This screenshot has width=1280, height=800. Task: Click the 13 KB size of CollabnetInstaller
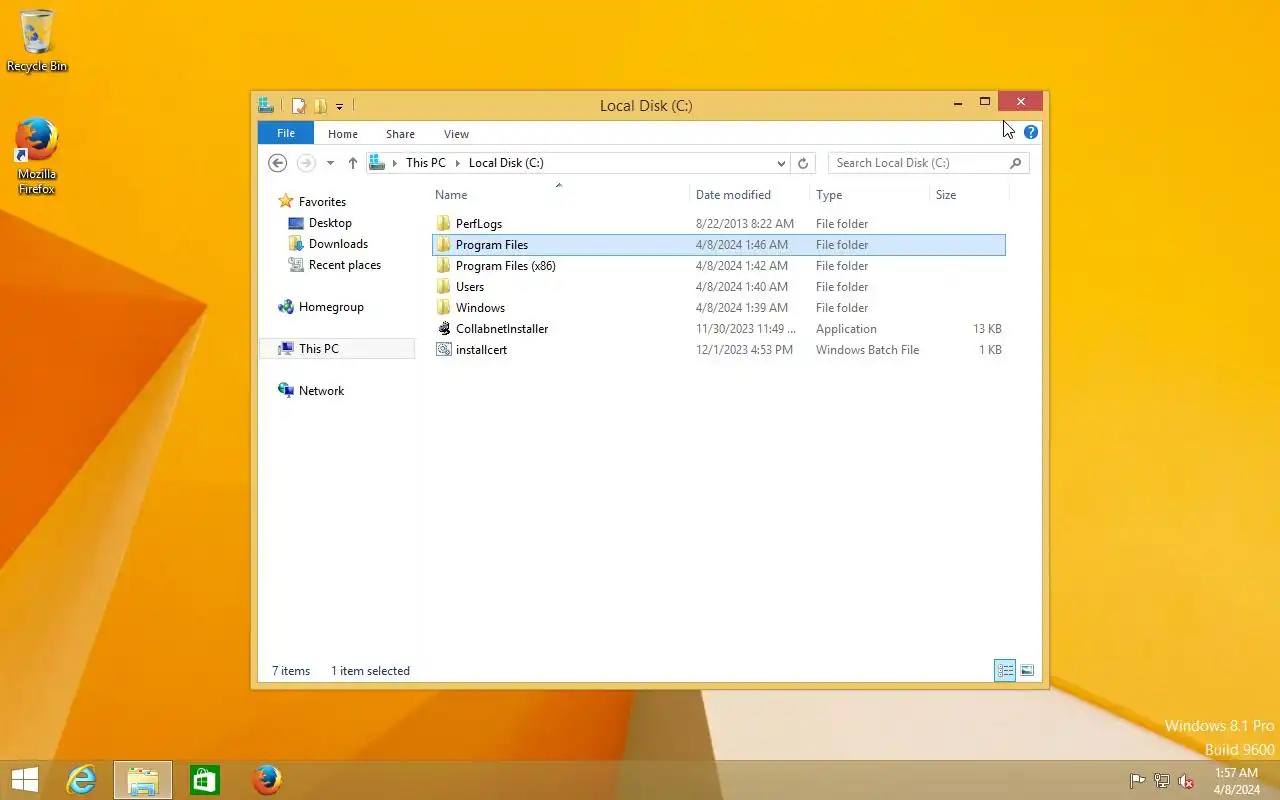(x=987, y=329)
